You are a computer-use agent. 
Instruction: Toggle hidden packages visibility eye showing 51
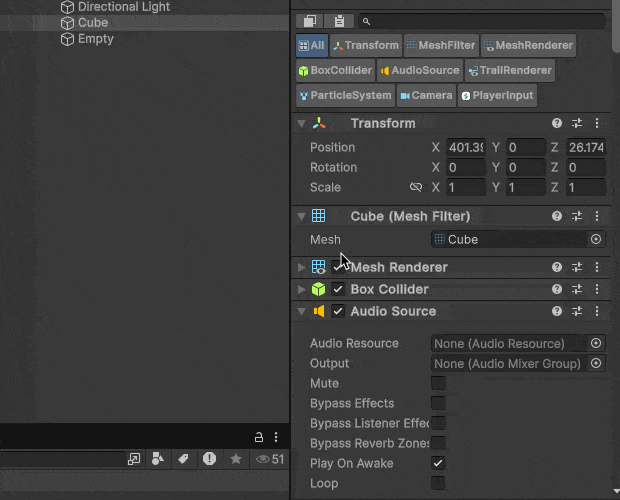coord(270,459)
